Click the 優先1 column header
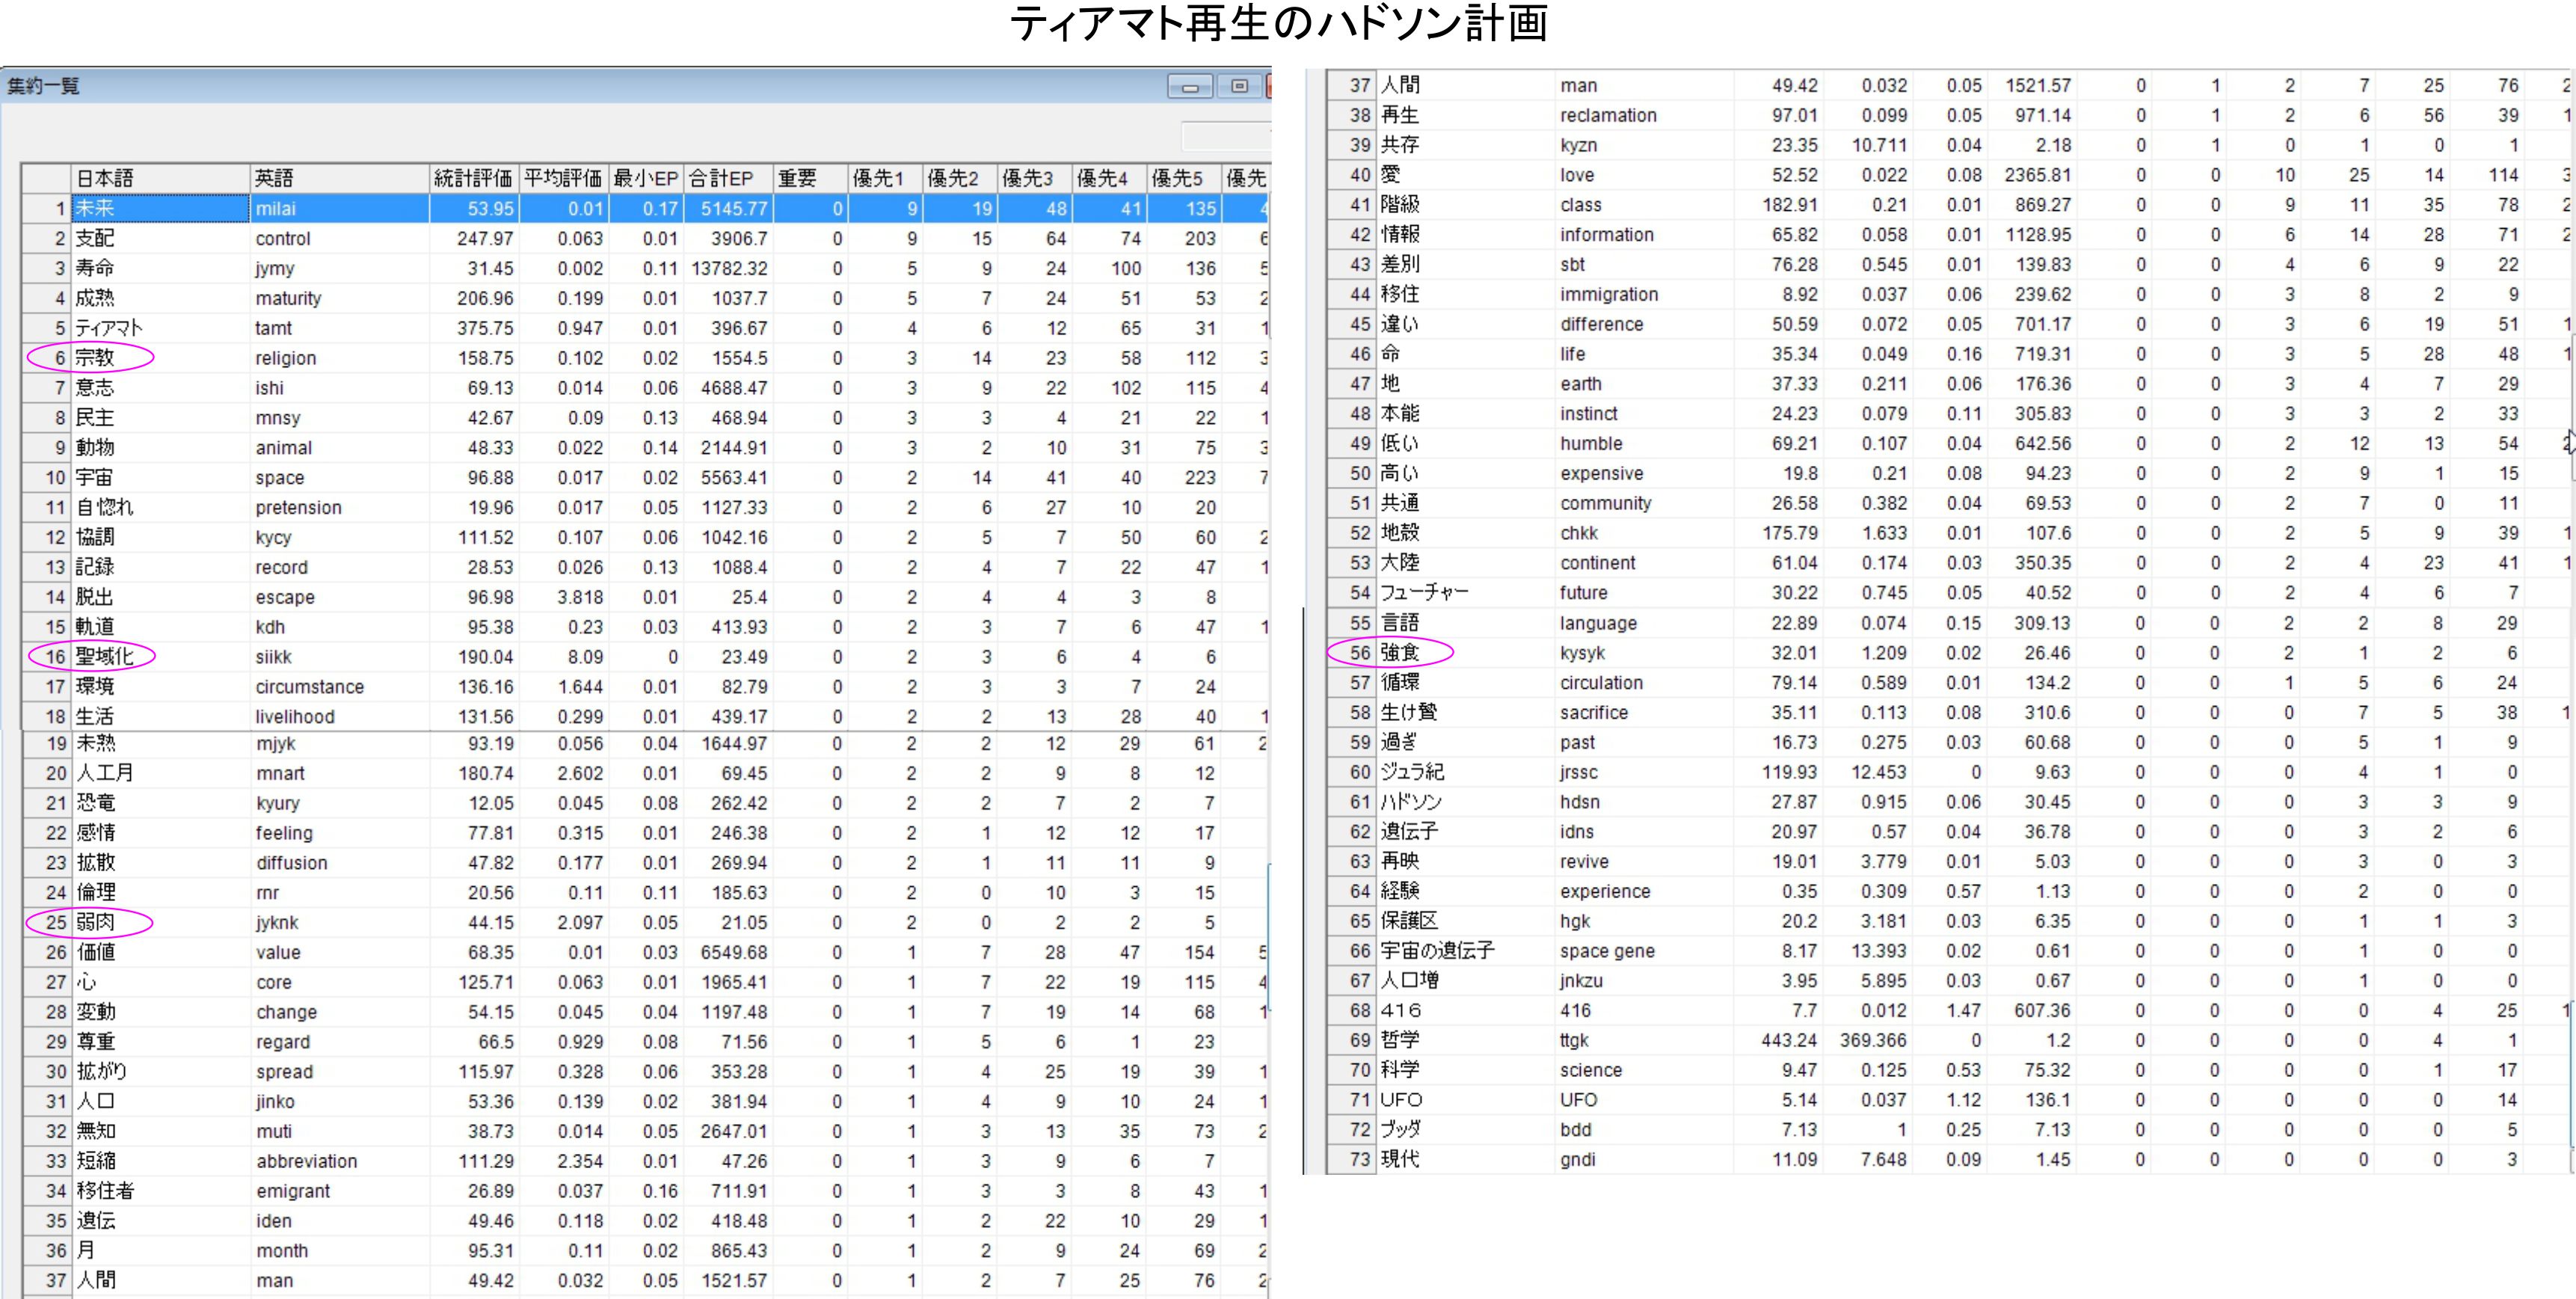The height and width of the screenshot is (1299, 2576). tap(878, 178)
